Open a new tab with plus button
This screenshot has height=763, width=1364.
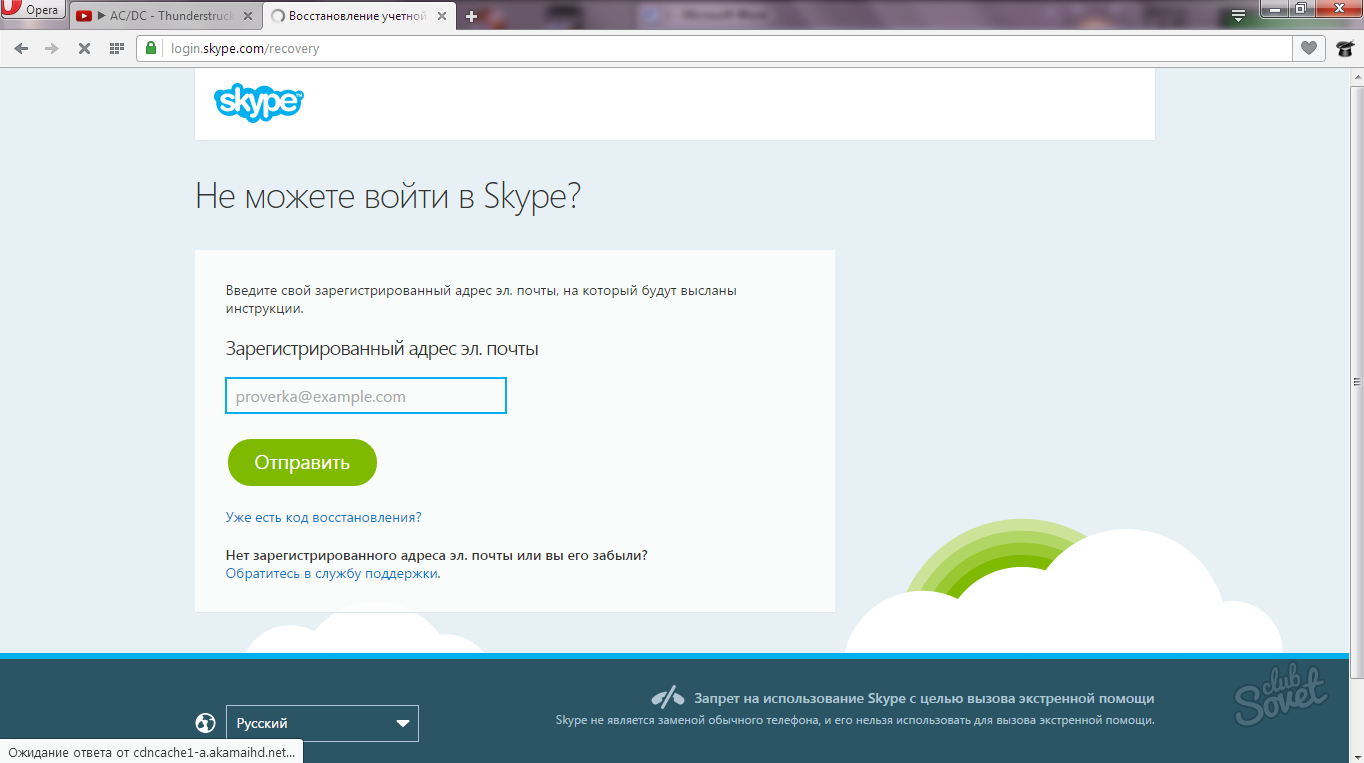tap(472, 16)
